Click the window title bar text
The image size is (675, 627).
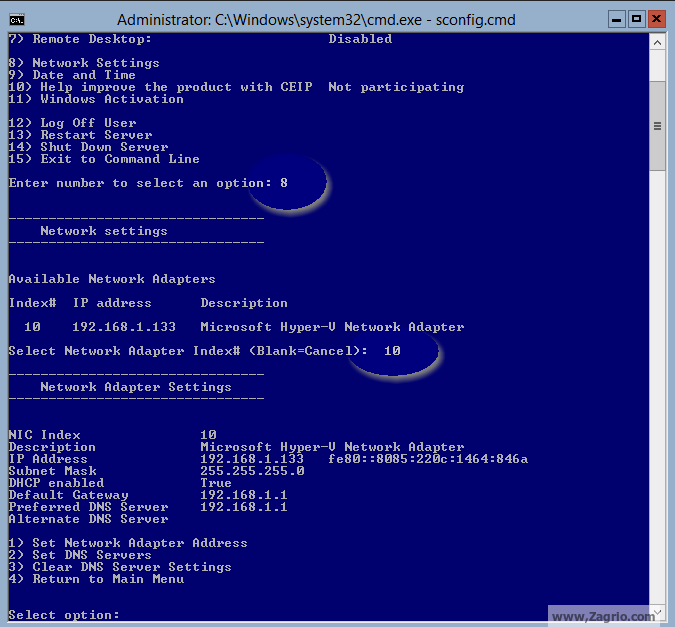tap(316, 20)
